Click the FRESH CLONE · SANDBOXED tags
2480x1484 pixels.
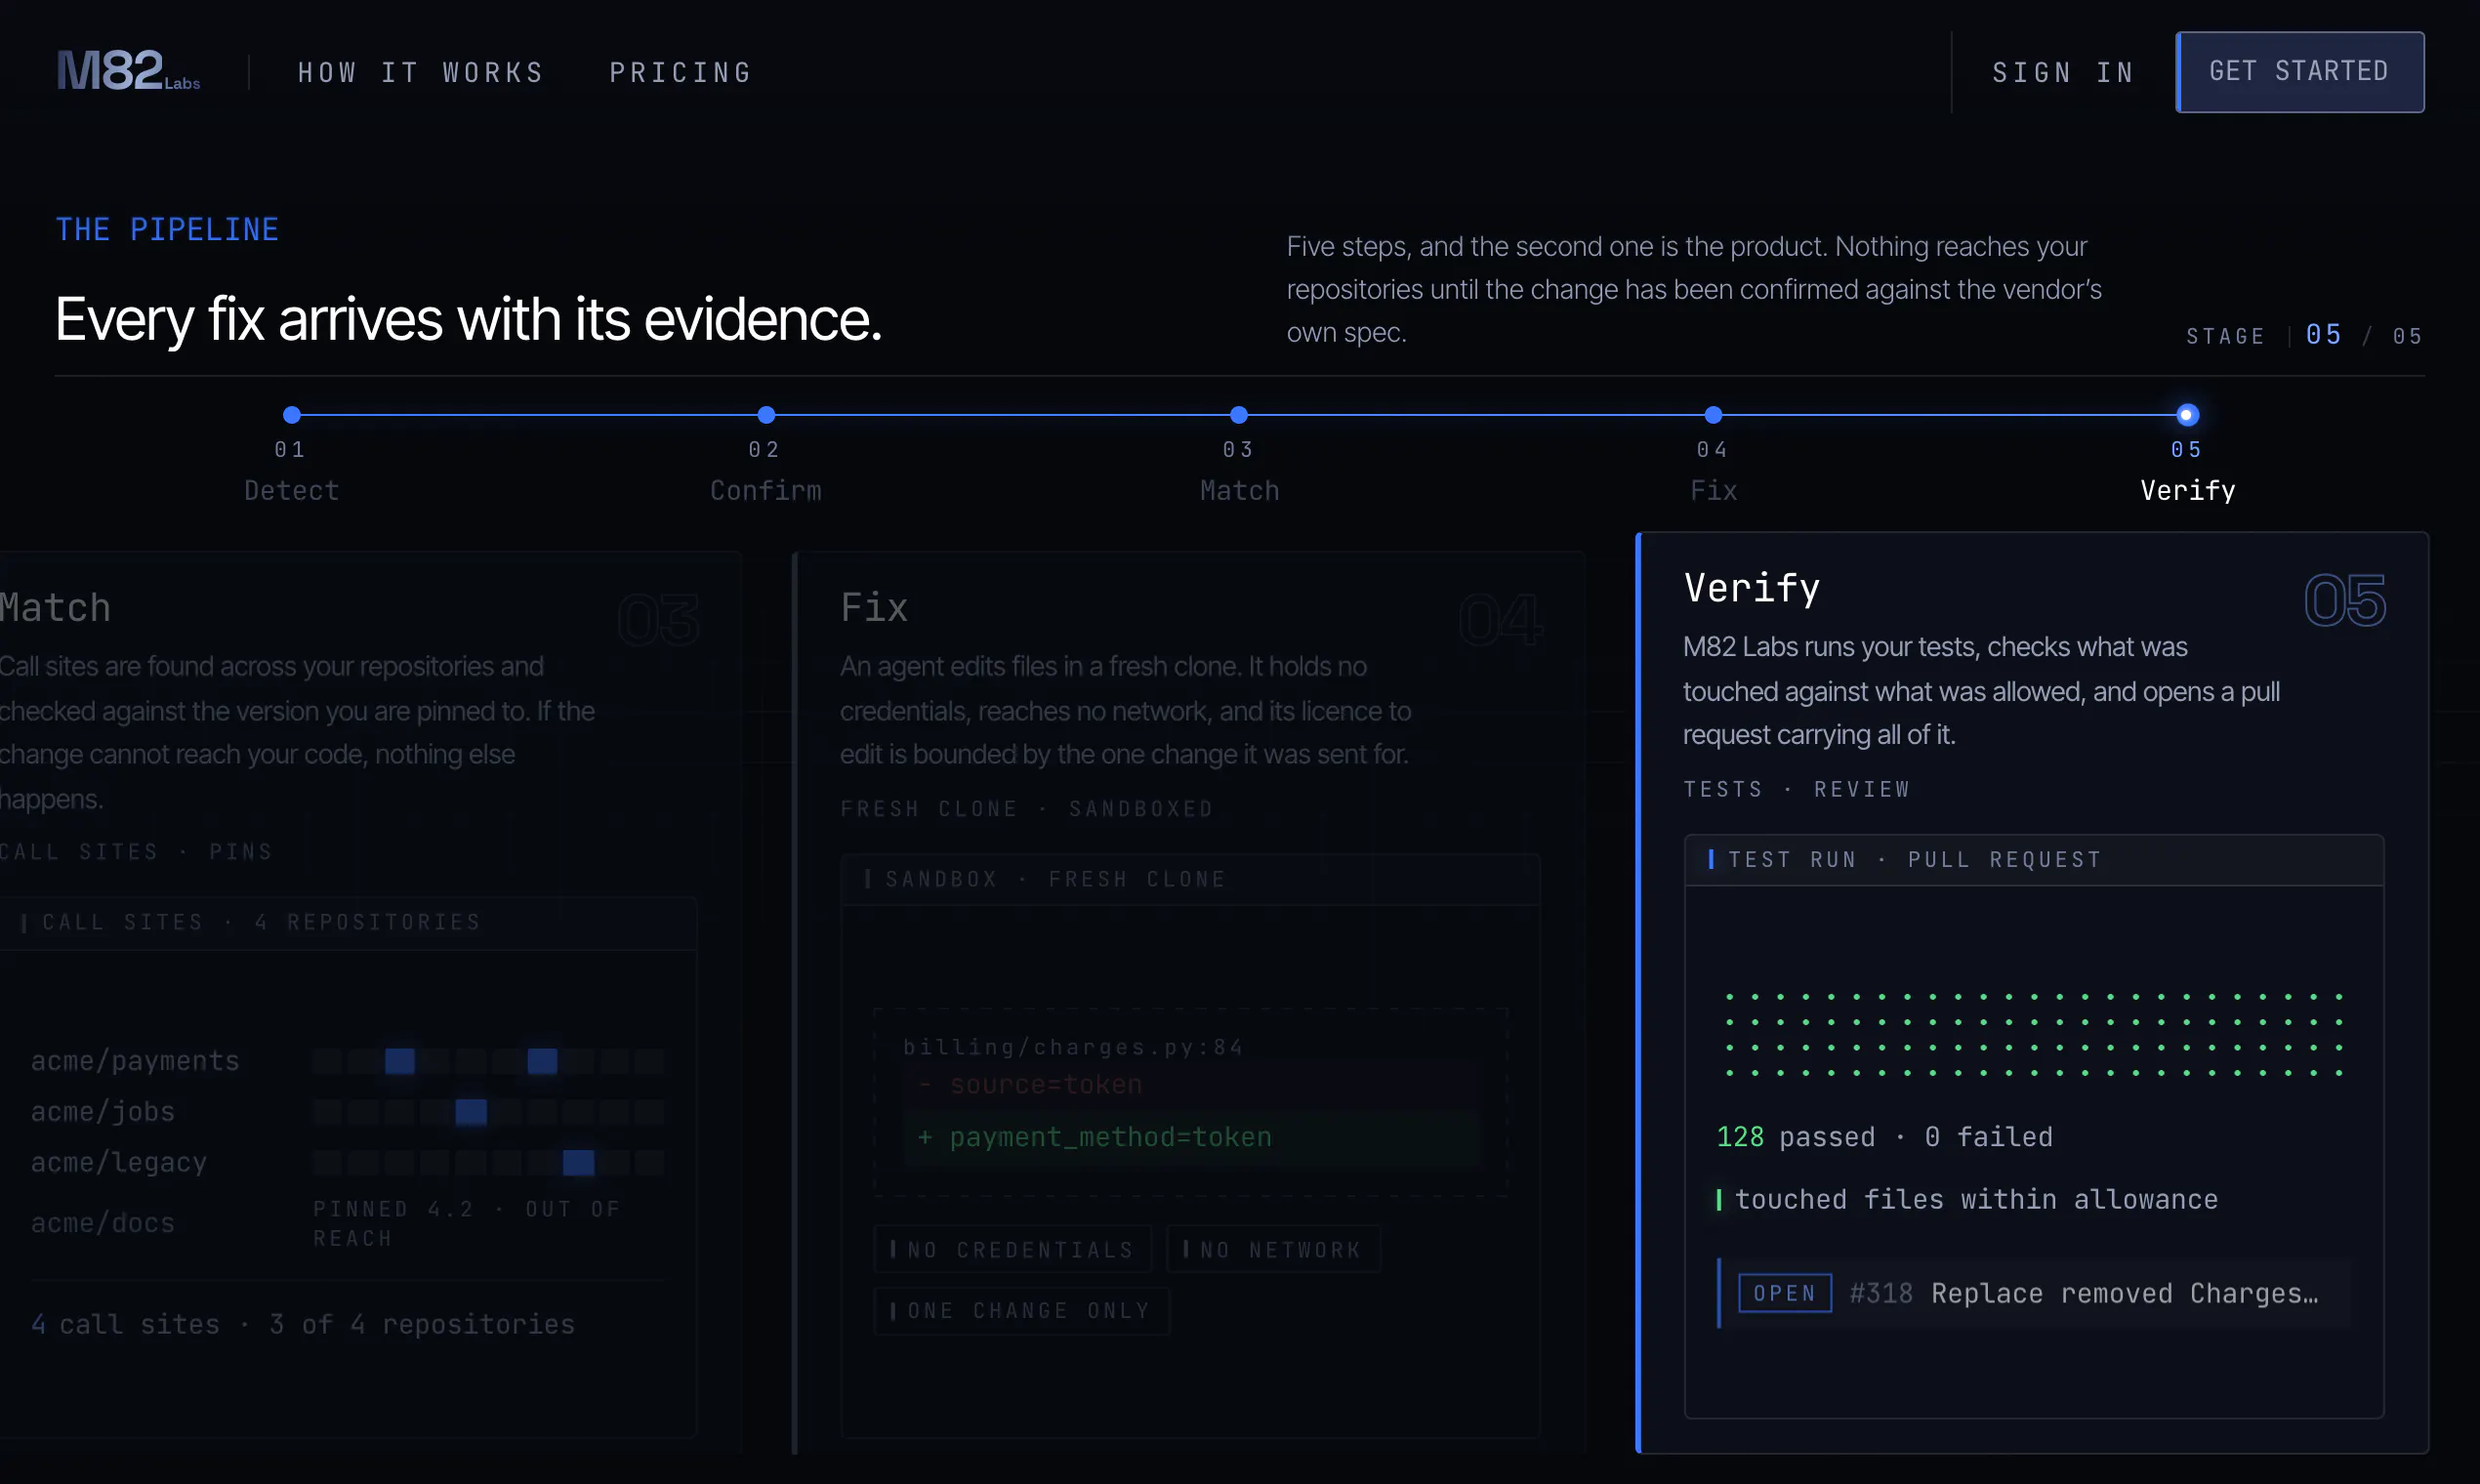(1027, 808)
